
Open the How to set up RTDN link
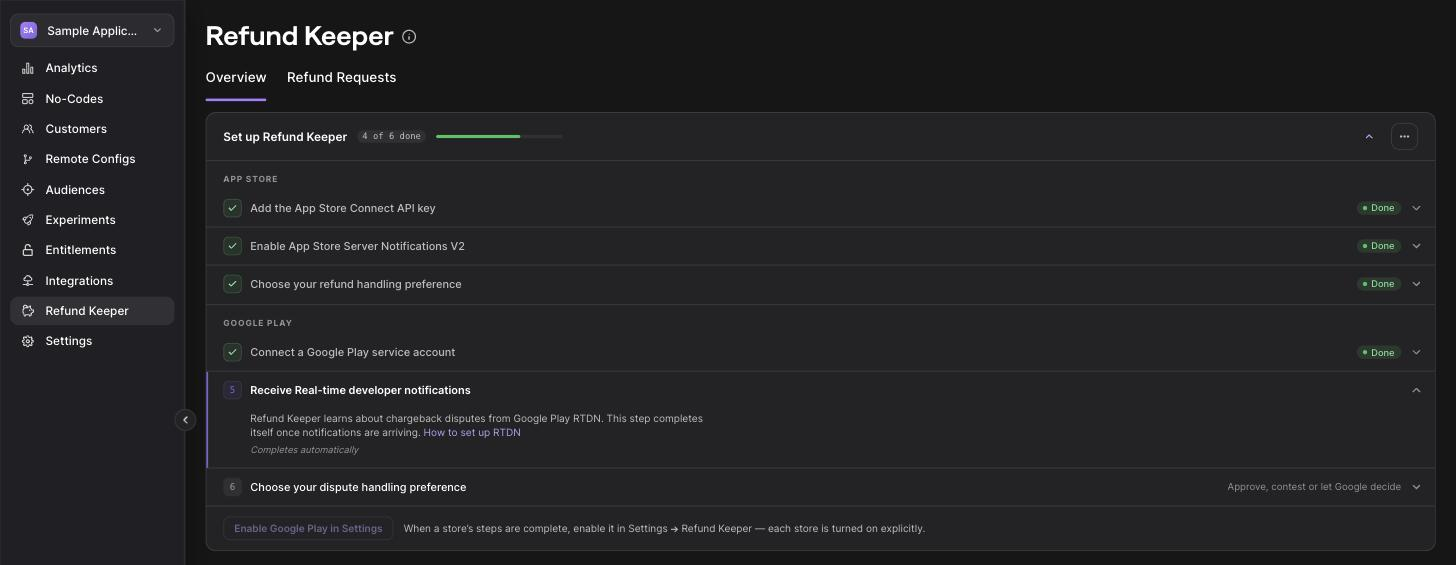pos(472,433)
